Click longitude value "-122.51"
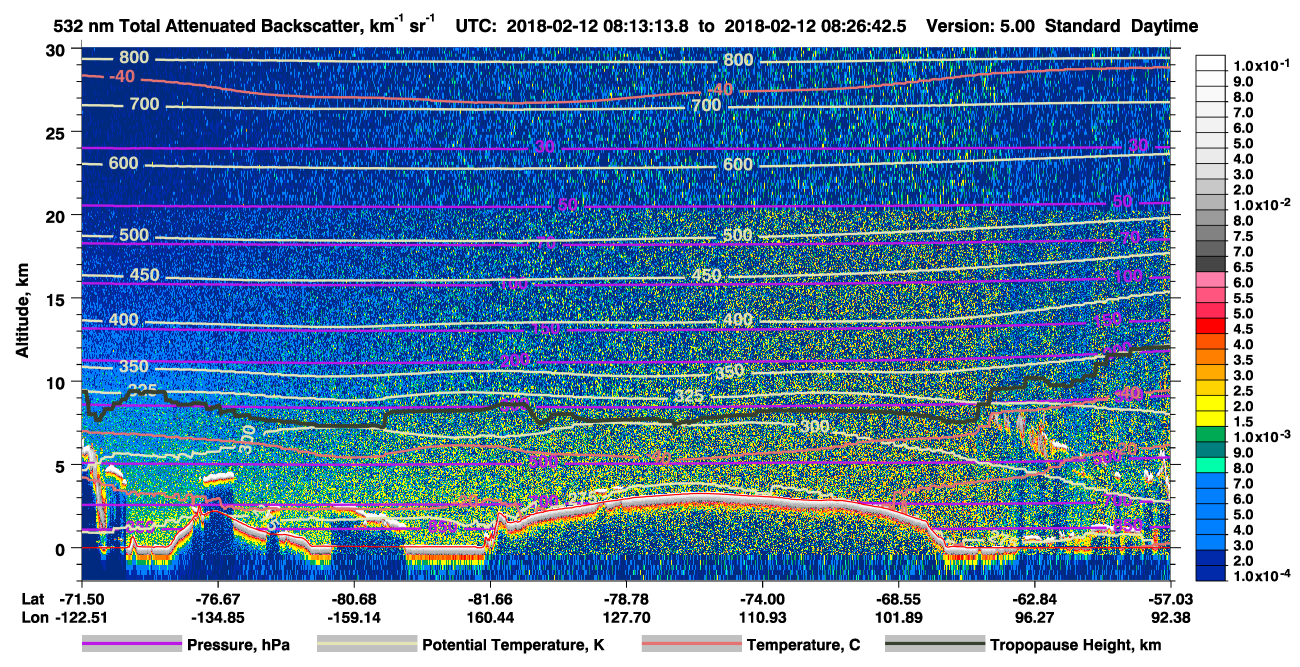The width and height of the screenshot is (1300, 667). [81, 617]
